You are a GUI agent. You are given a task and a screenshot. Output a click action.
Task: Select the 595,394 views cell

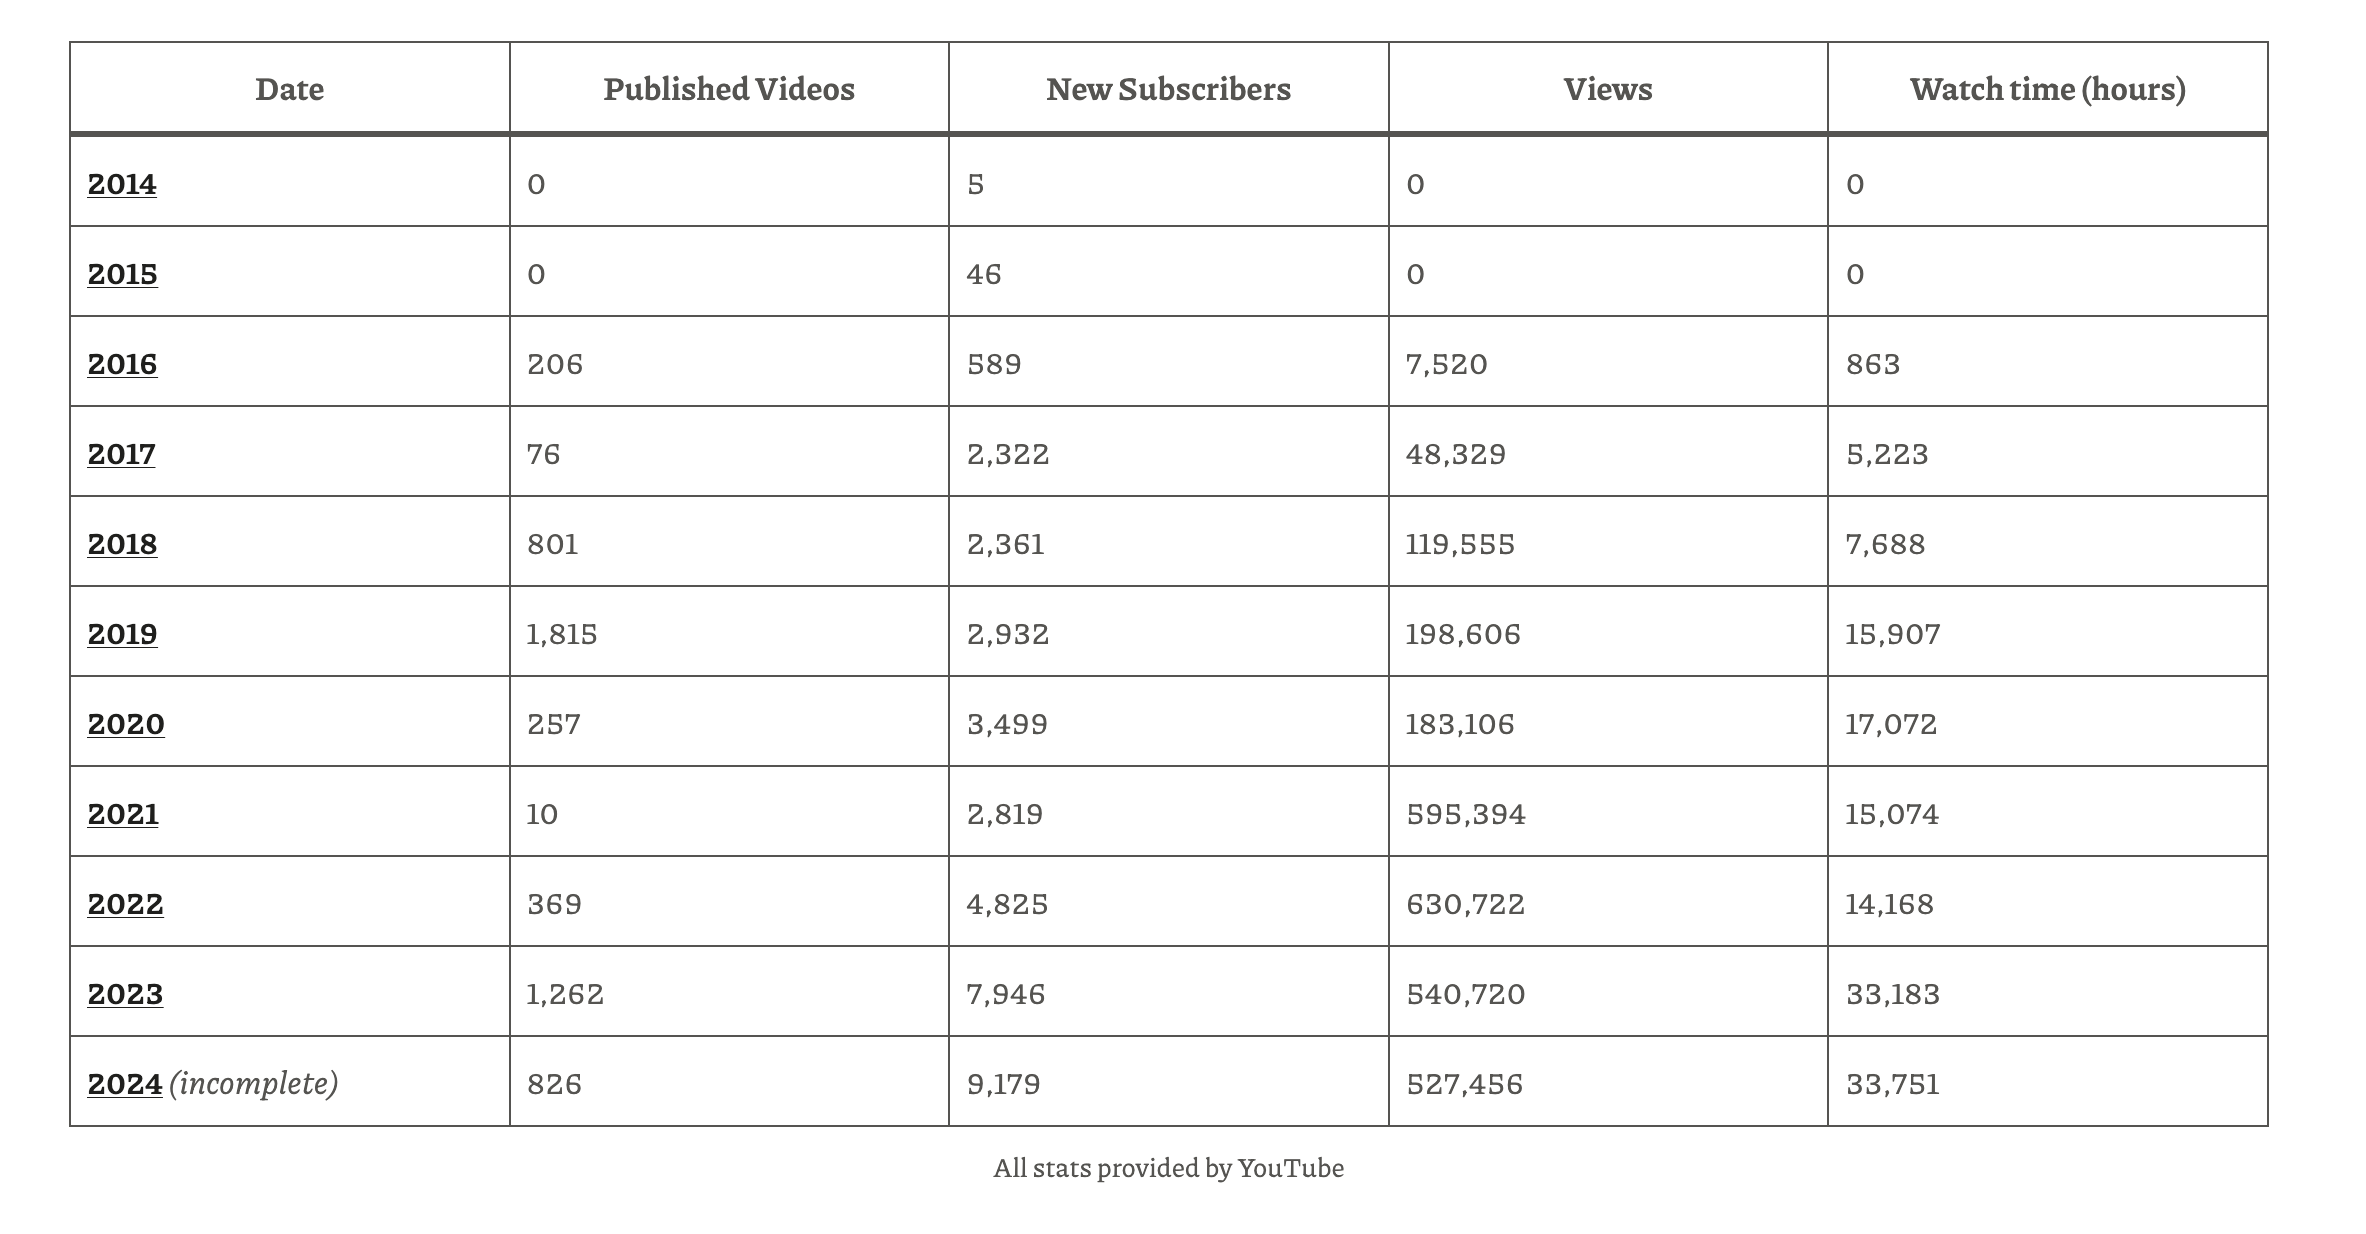(x=1608, y=812)
